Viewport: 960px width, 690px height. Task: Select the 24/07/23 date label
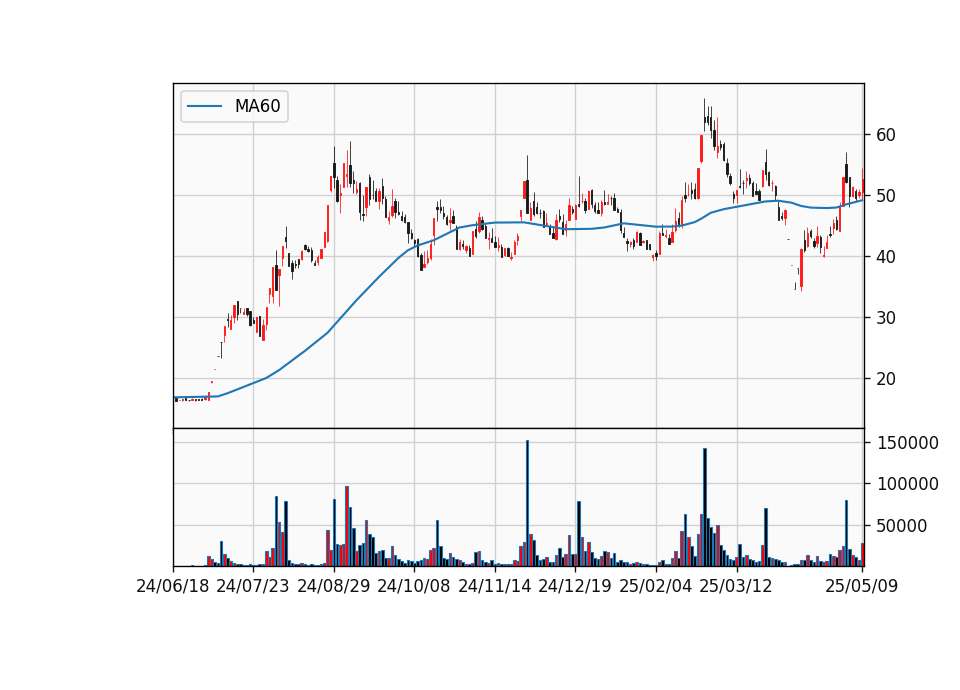pyautogui.click(x=253, y=586)
